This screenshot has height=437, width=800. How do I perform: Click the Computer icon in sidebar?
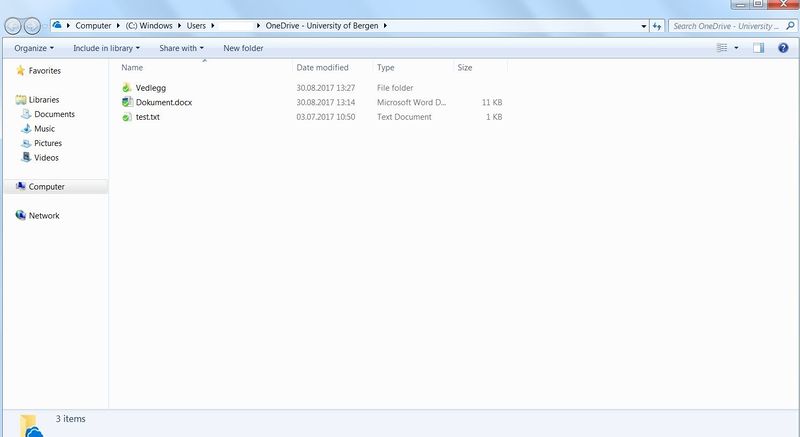20,187
